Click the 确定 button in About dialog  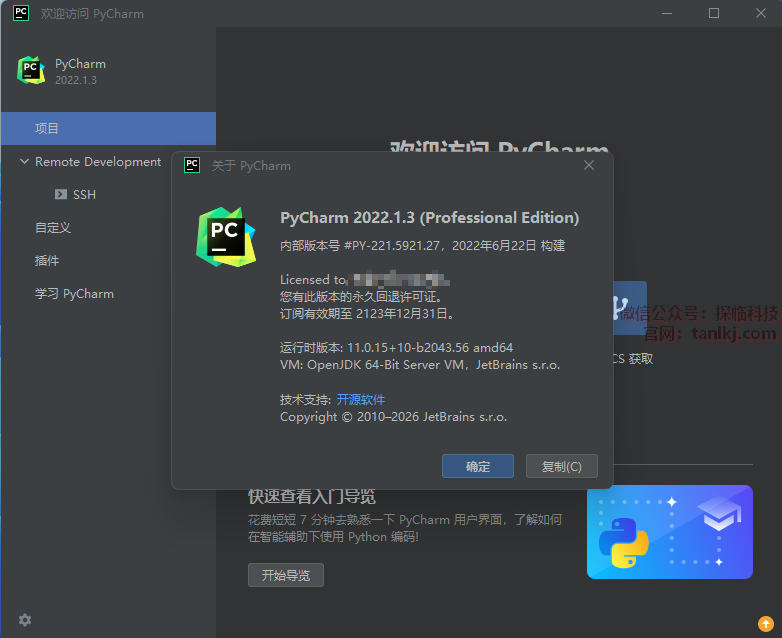pos(478,466)
